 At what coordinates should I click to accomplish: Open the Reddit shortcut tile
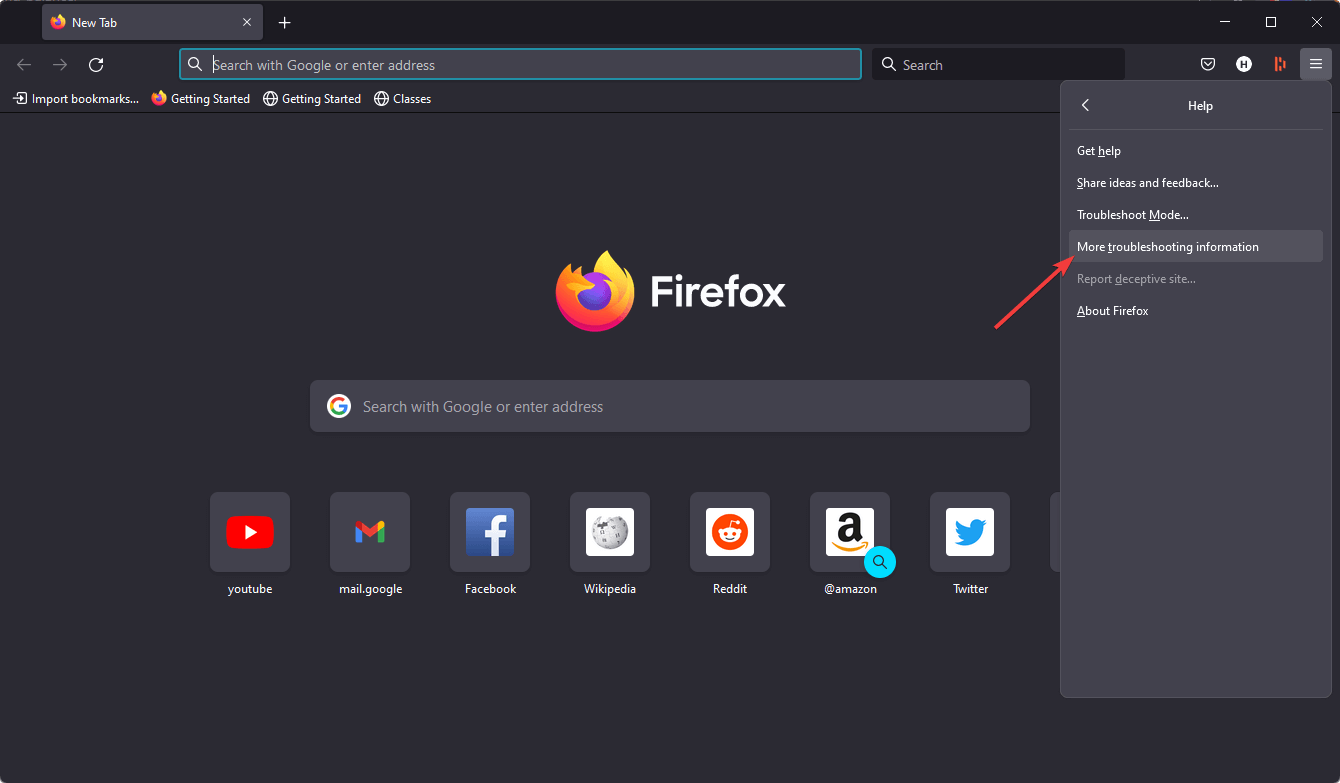729,531
